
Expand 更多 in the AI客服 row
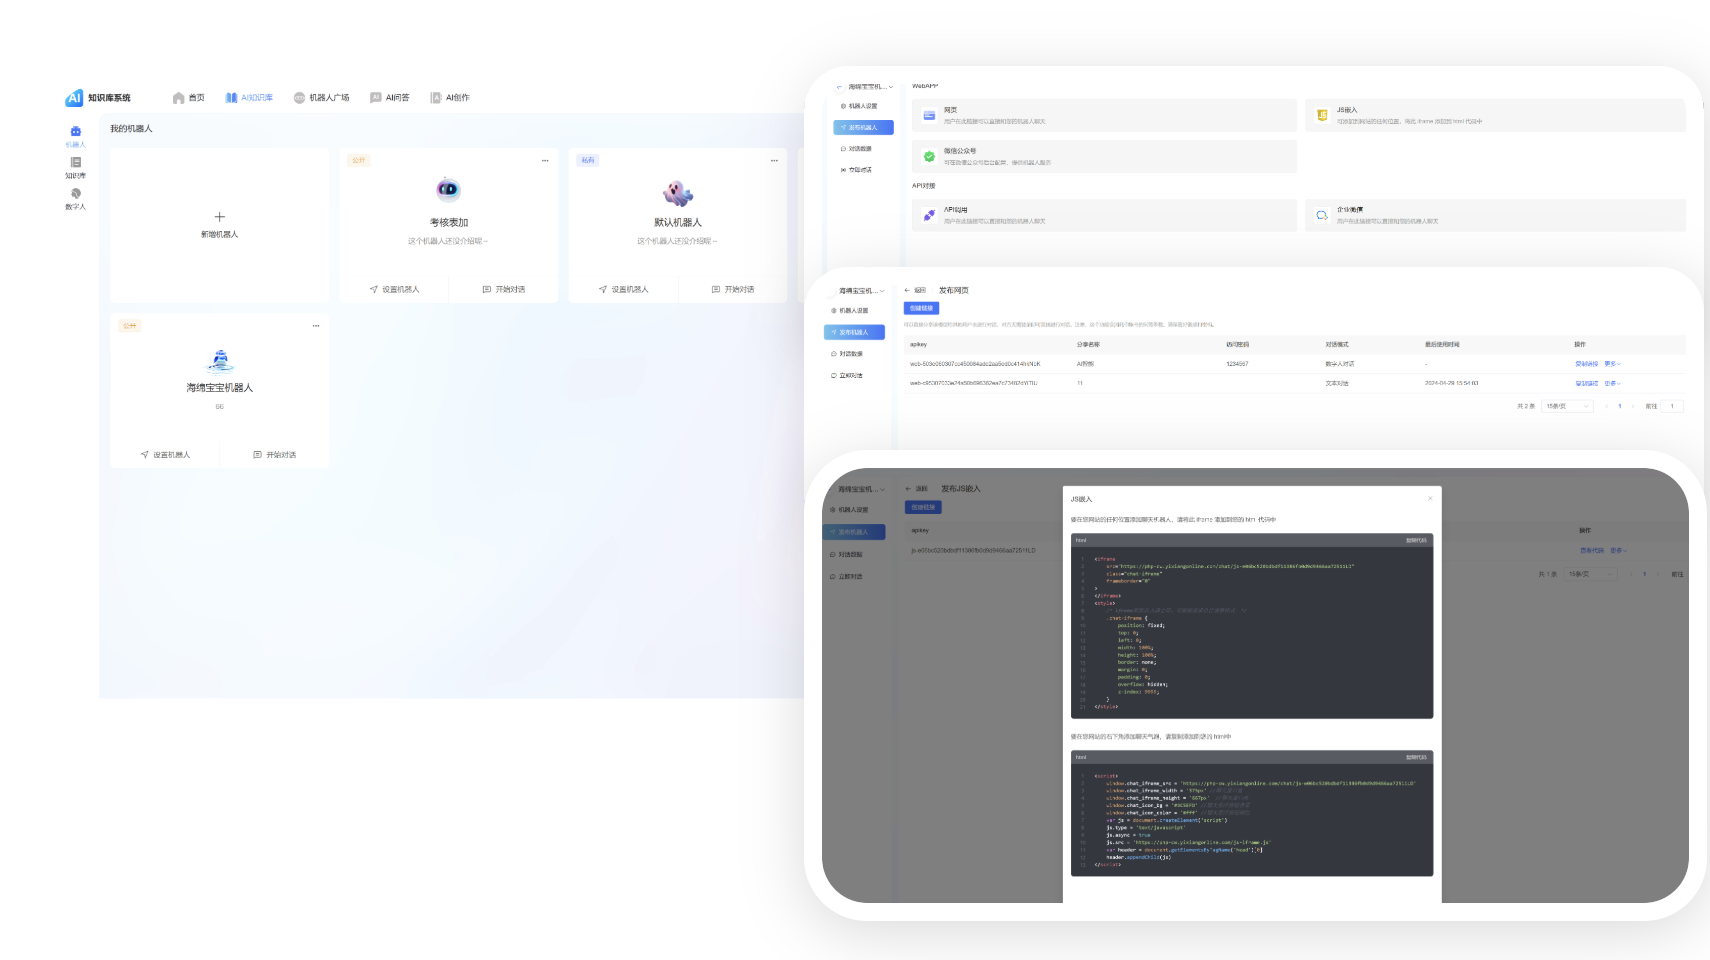pyautogui.click(x=1612, y=364)
